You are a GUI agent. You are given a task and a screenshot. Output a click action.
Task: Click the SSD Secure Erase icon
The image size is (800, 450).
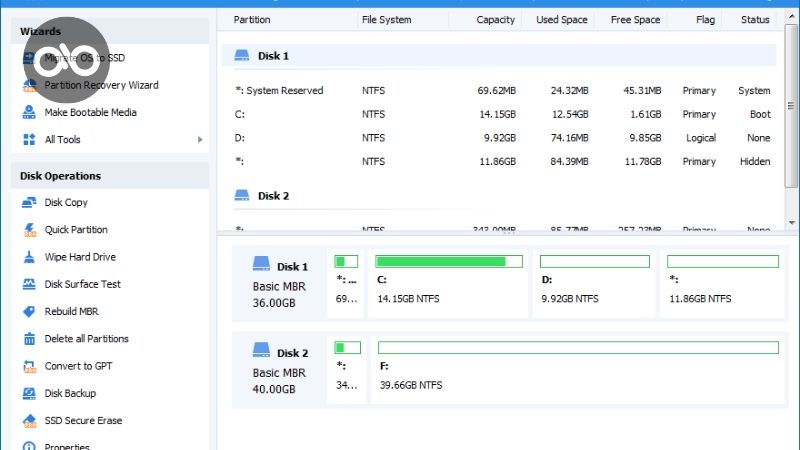(x=29, y=421)
